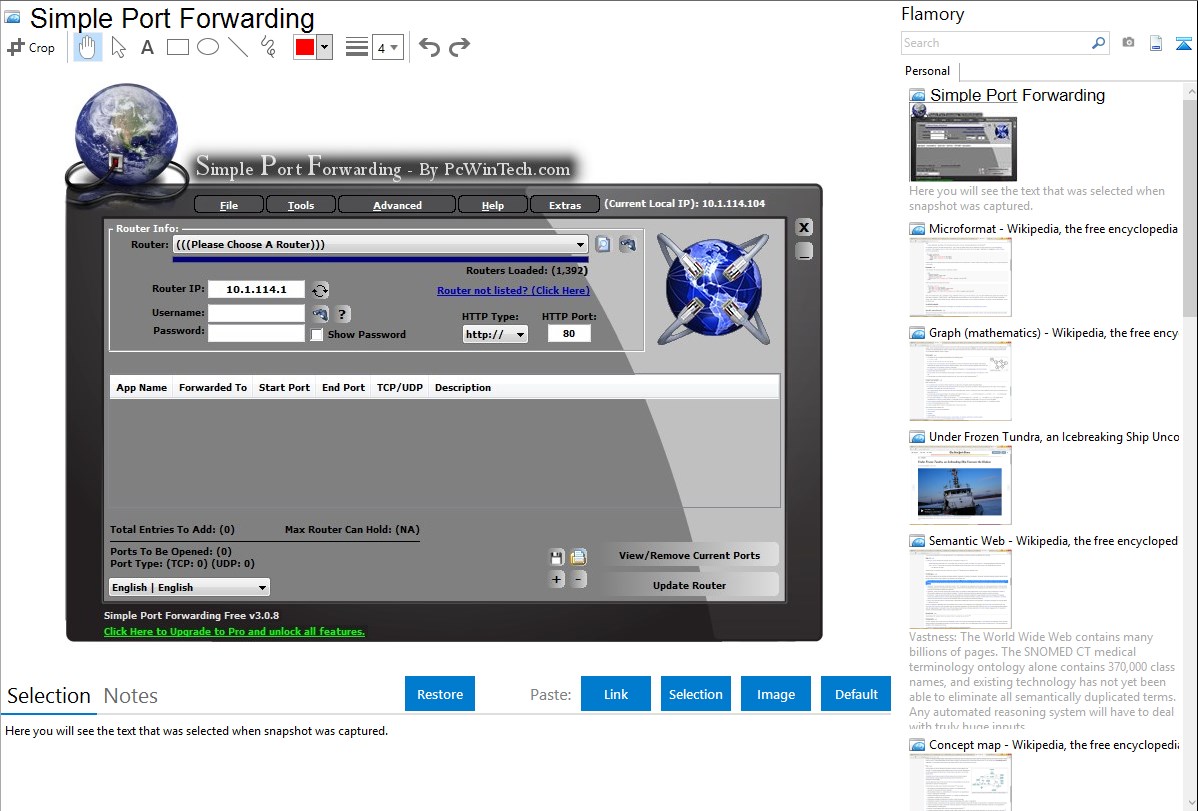Click the End Port column header
The image size is (1198, 811).
click(343, 388)
